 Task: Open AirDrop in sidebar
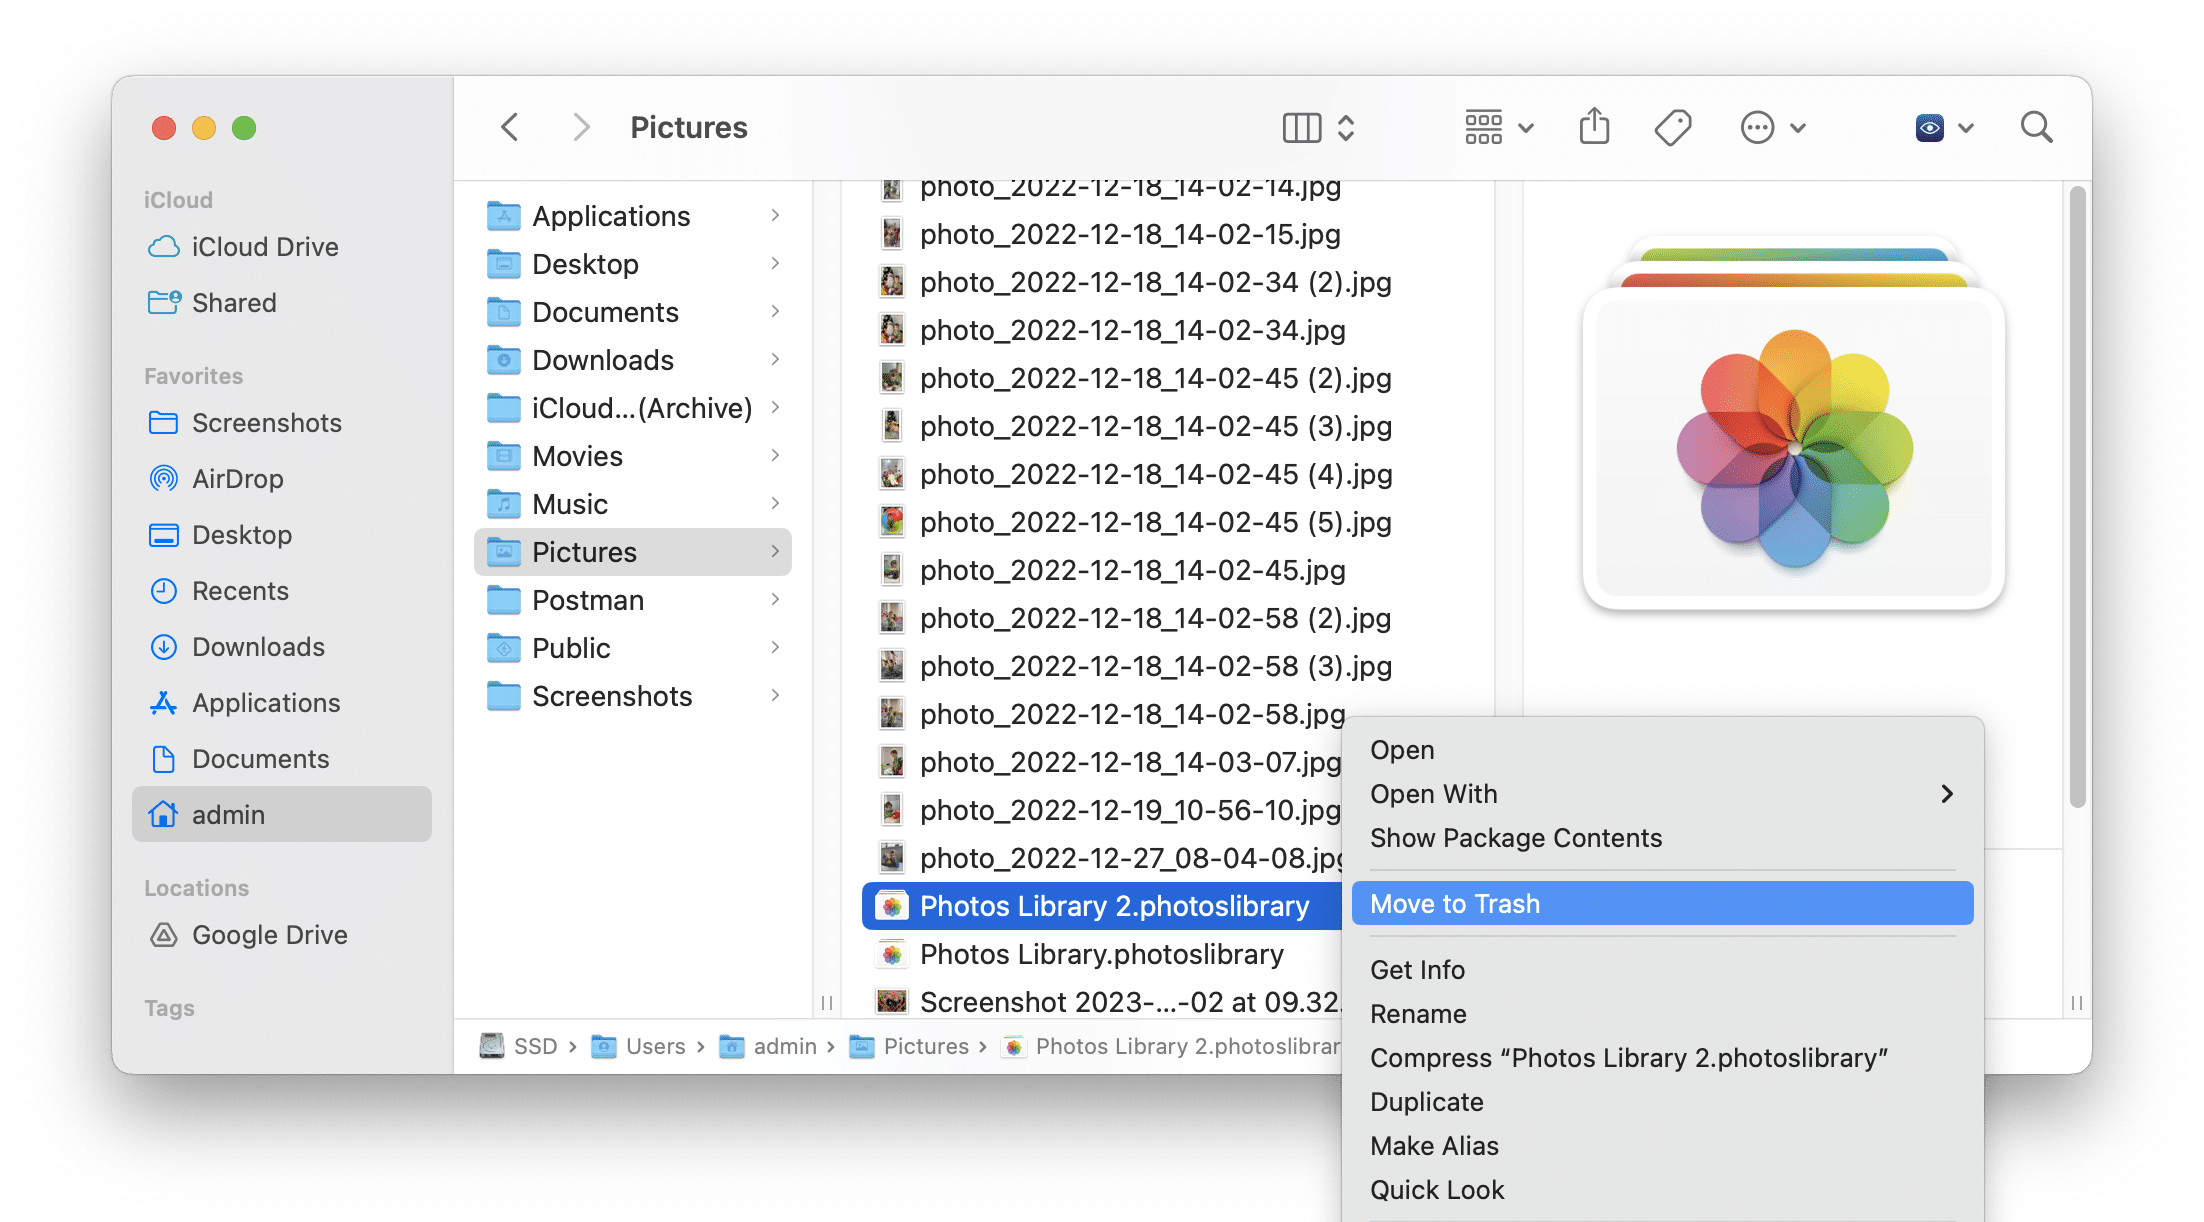(233, 479)
